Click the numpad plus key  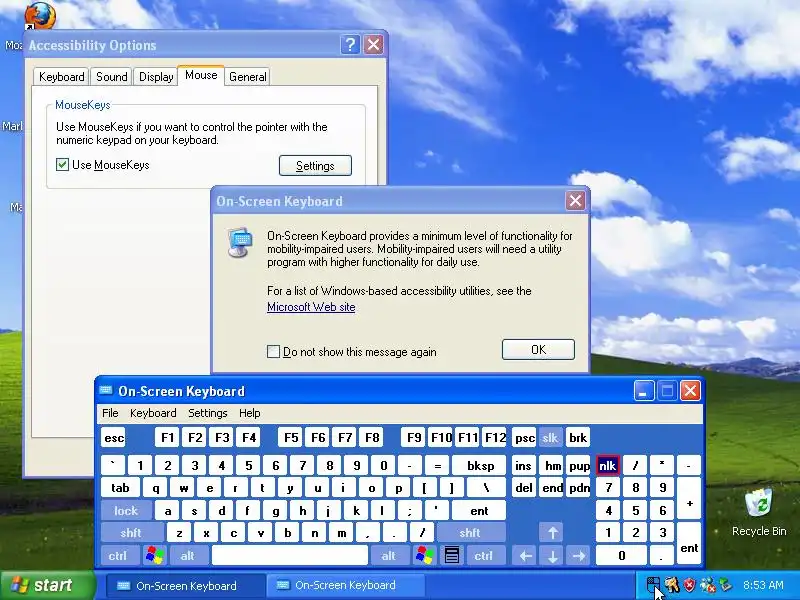click(689, 498)
